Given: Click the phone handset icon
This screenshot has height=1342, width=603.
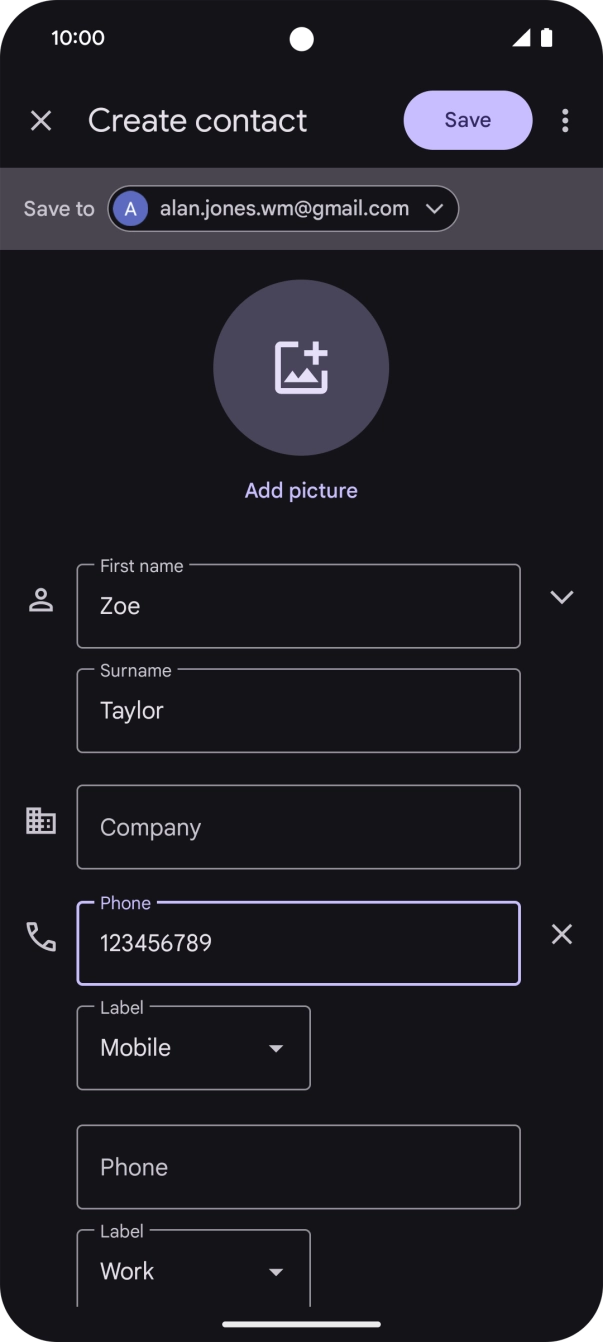Looking at the screenshot, I should [x=41, y=937].
